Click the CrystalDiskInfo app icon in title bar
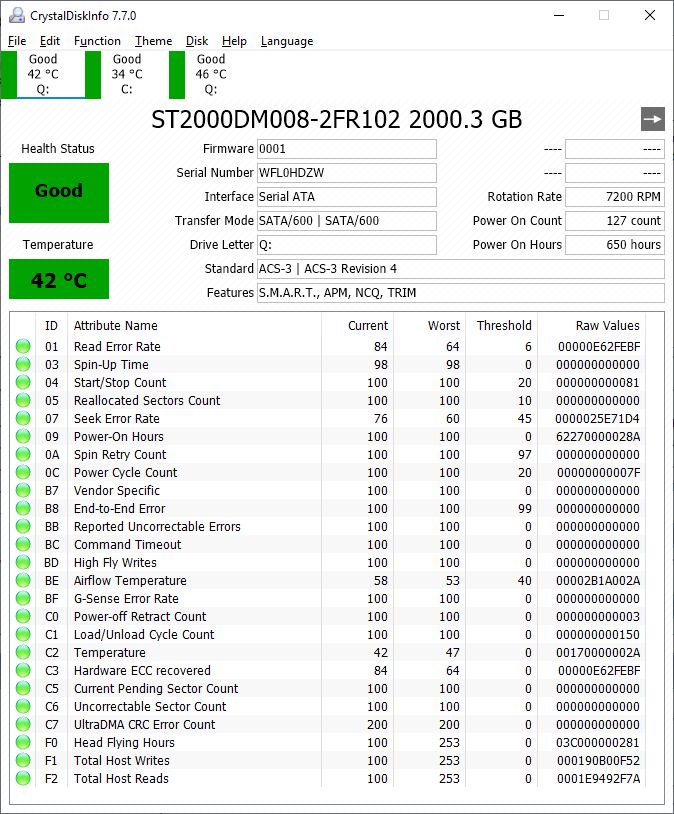 click(x=17, y=16)
